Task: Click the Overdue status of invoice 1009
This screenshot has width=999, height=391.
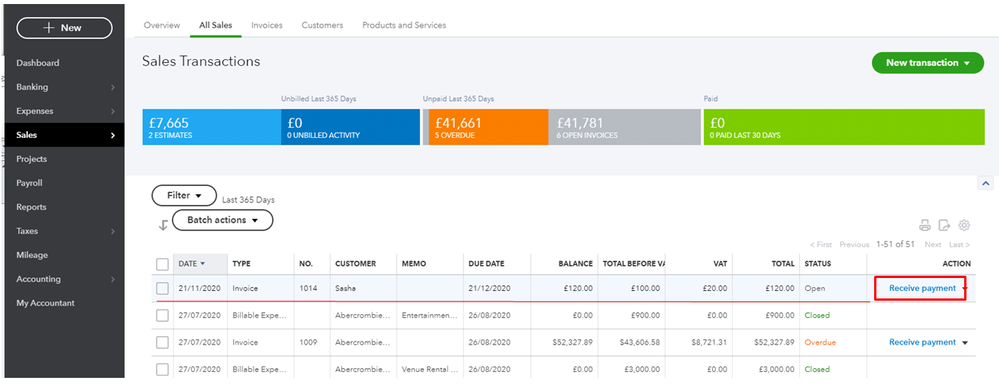Action: pos(820,343)
